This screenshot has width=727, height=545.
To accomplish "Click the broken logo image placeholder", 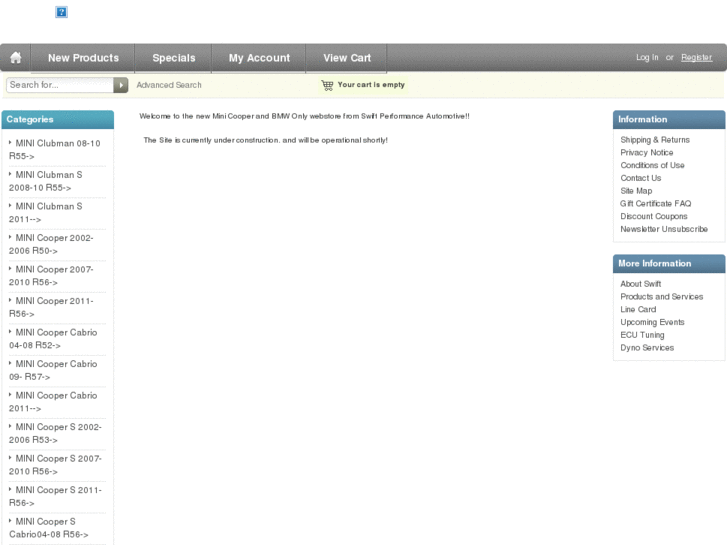I will [x=61, y=12].
